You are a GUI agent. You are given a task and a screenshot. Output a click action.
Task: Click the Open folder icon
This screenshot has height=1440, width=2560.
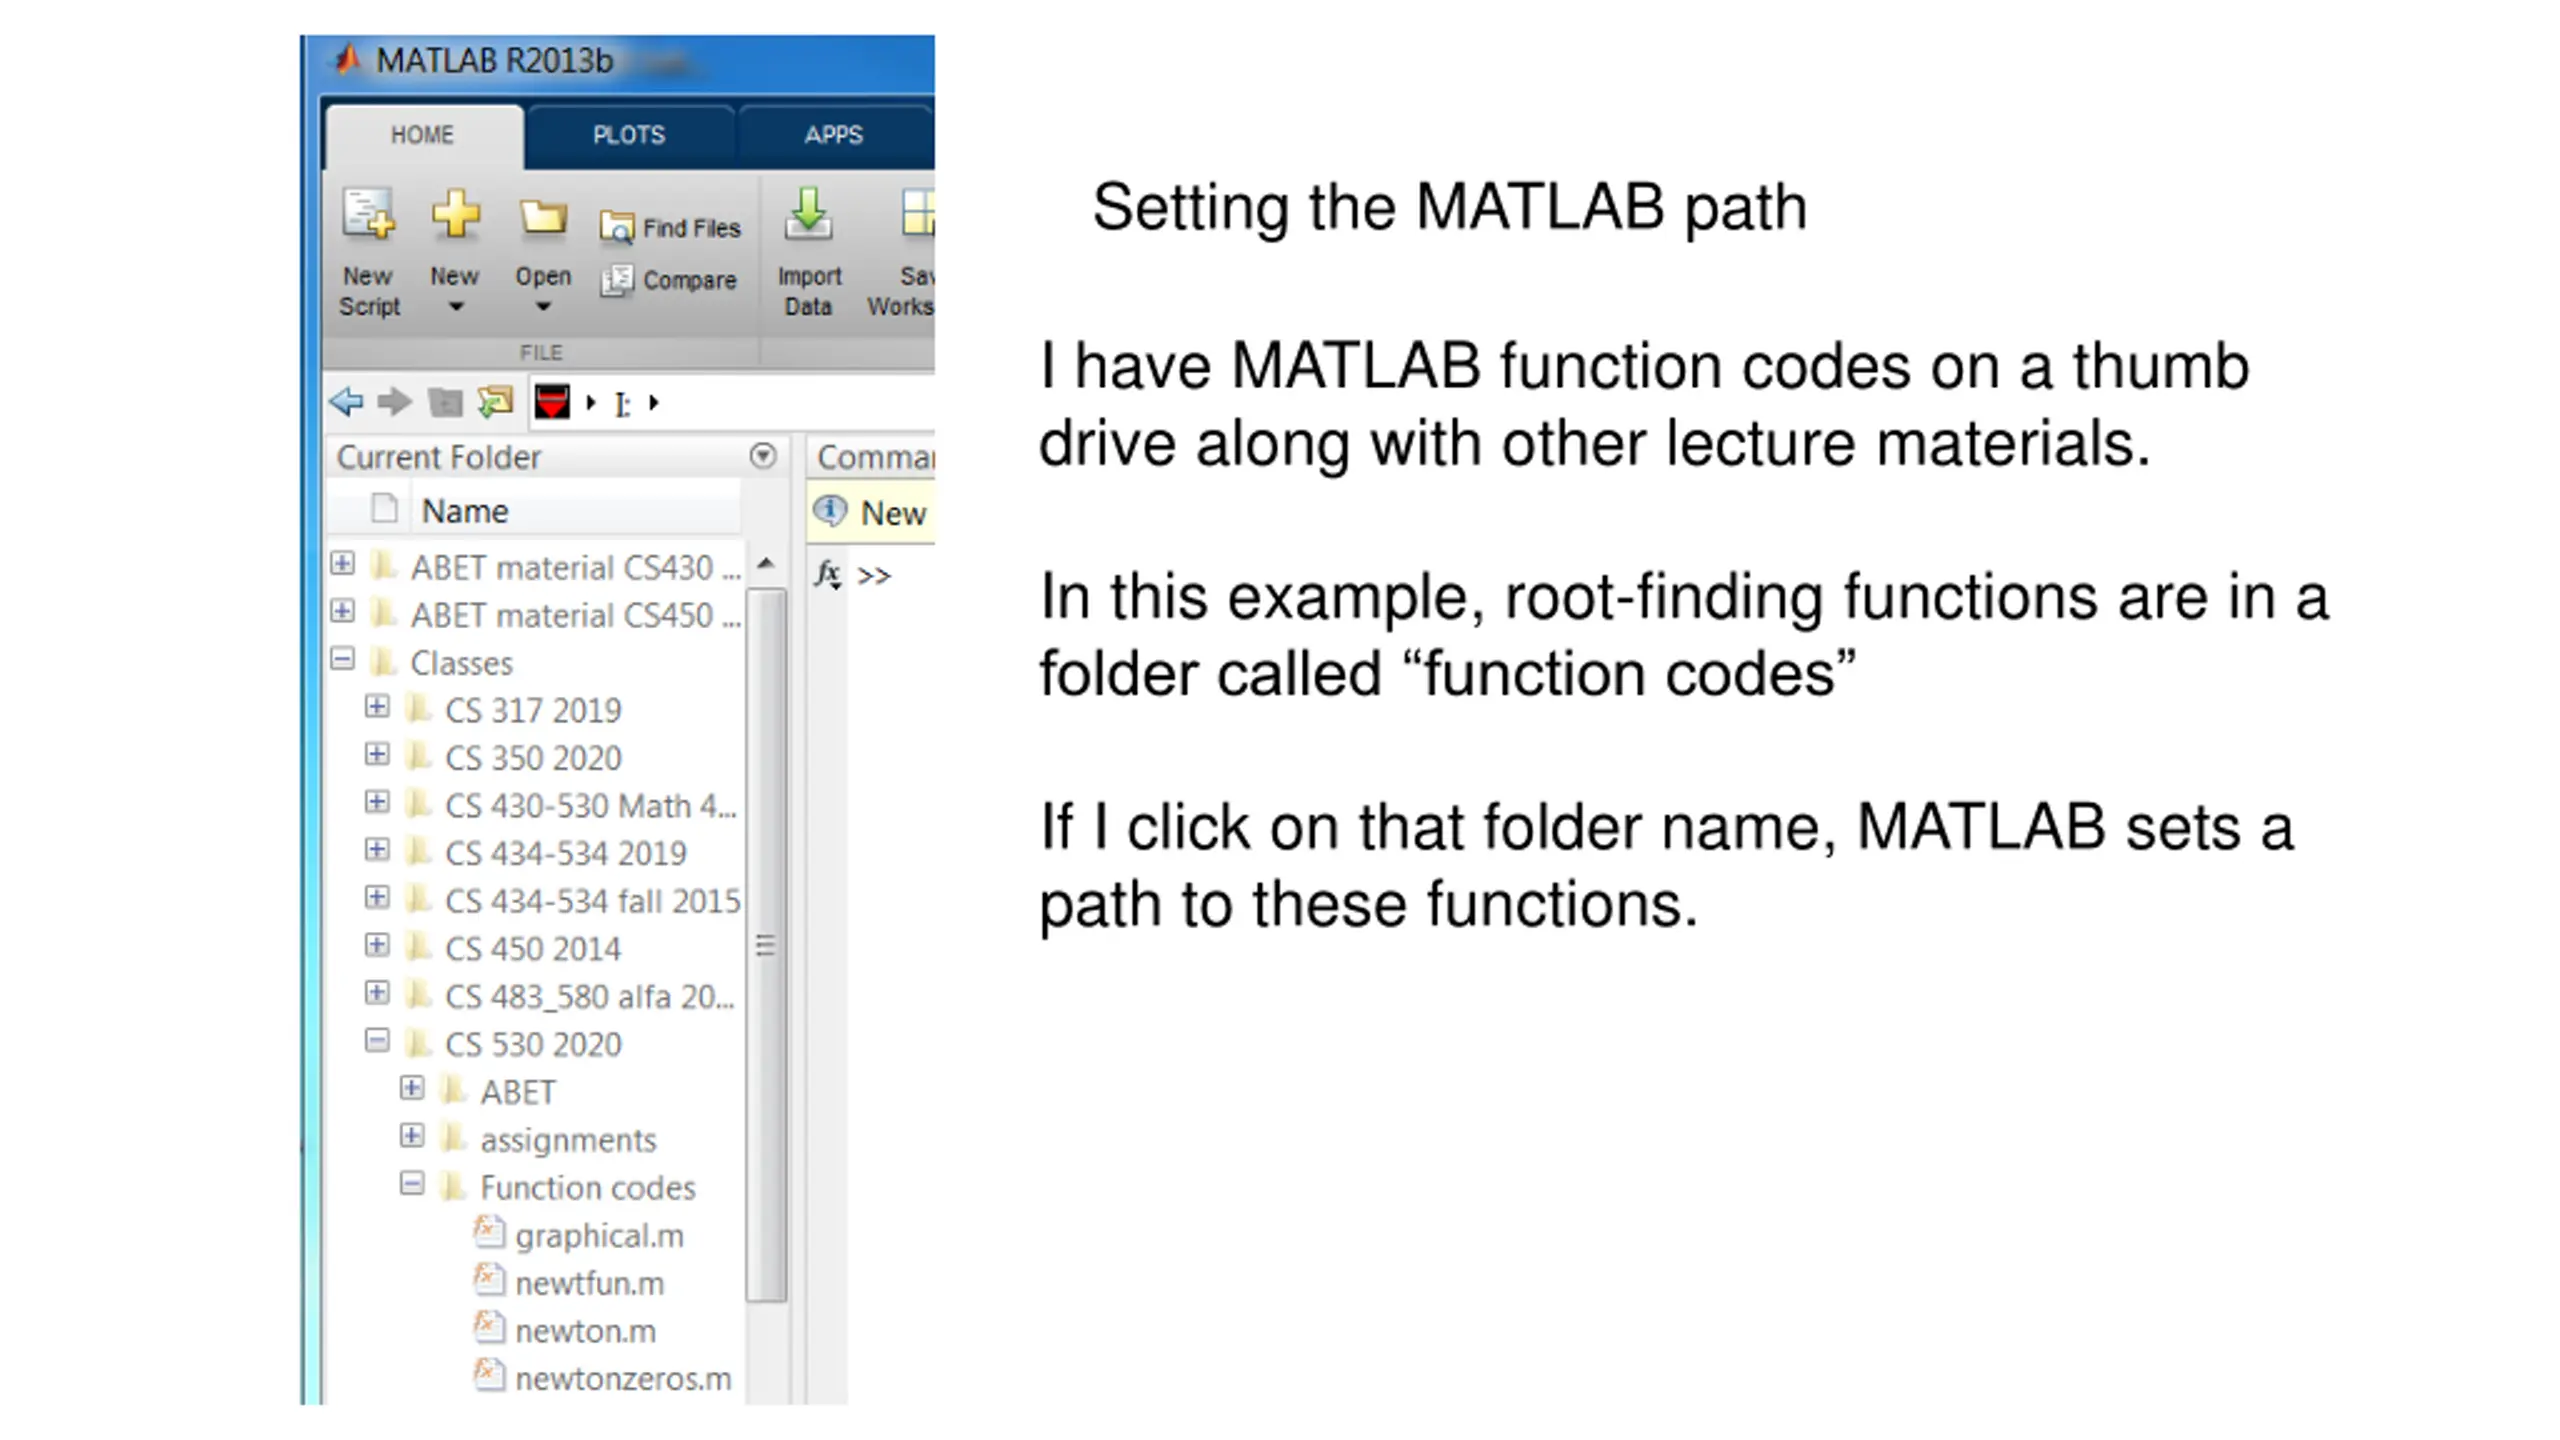click(x=543, y=217)
